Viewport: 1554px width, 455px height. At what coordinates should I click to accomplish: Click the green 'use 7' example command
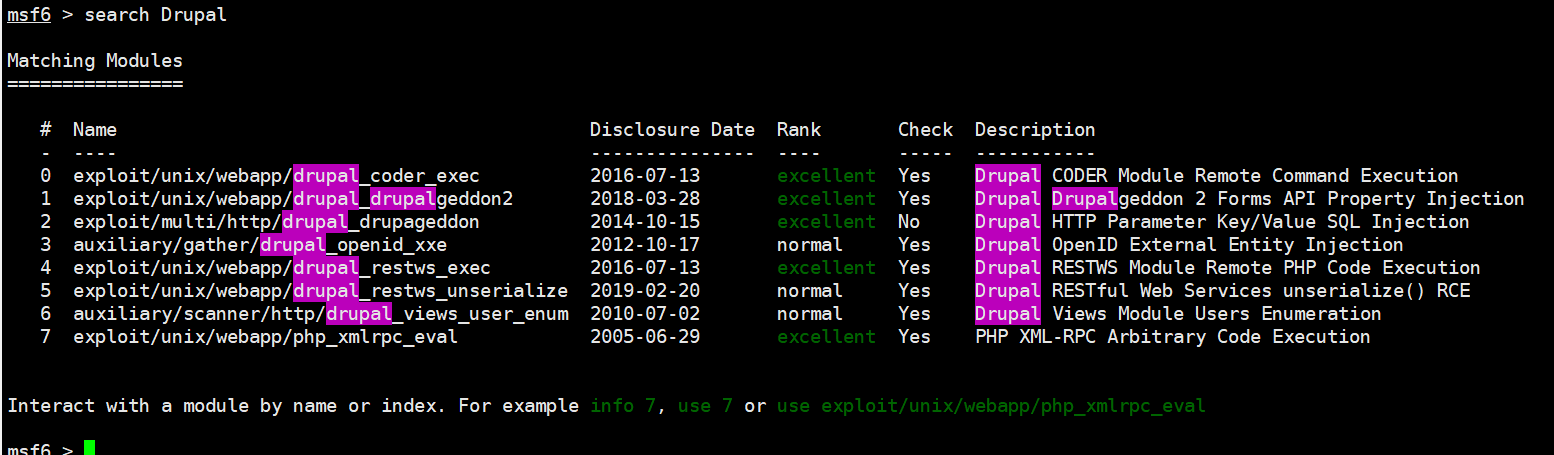click(x=706, y=406)
